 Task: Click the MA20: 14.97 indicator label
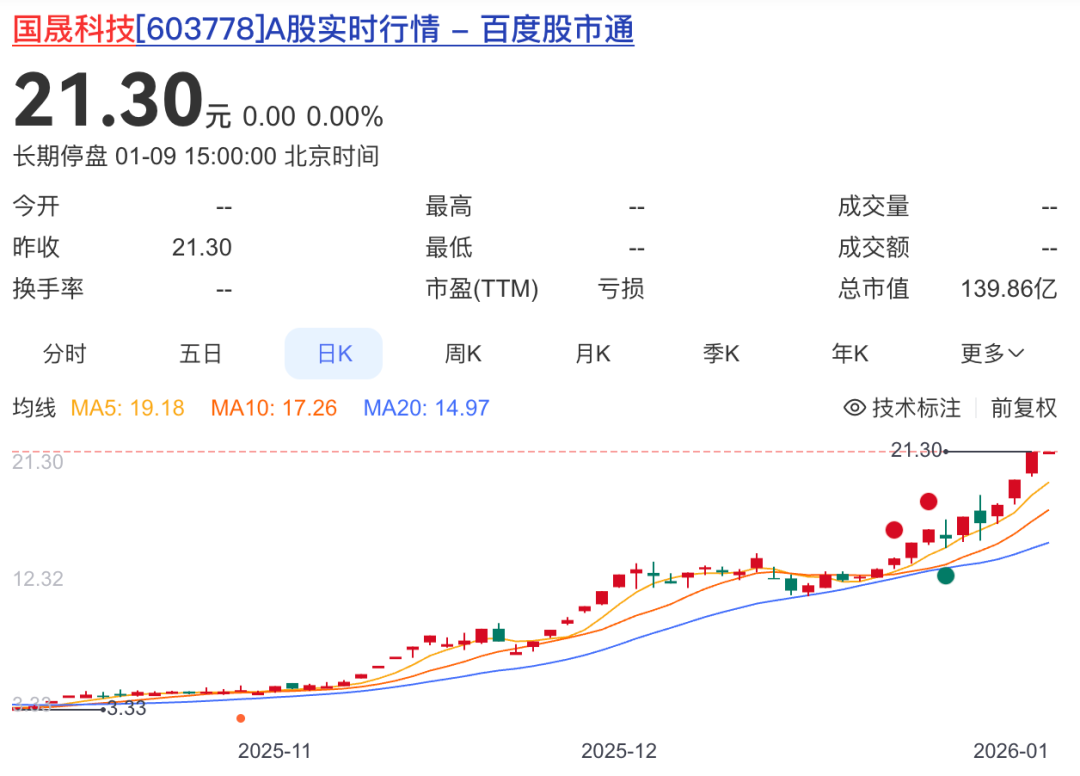coord(426,408)
